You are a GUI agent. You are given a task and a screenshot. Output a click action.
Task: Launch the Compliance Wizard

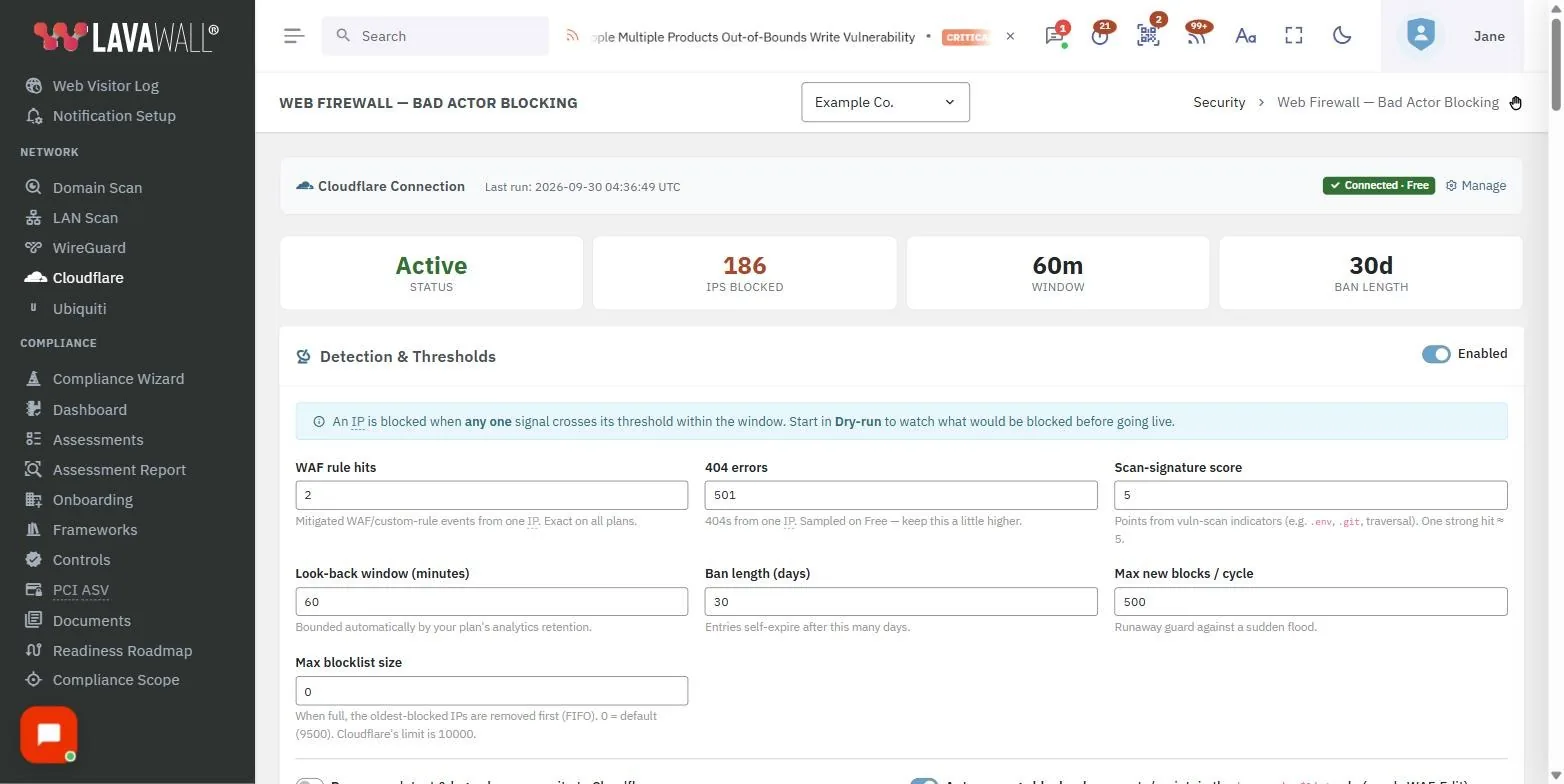[118, 379]
